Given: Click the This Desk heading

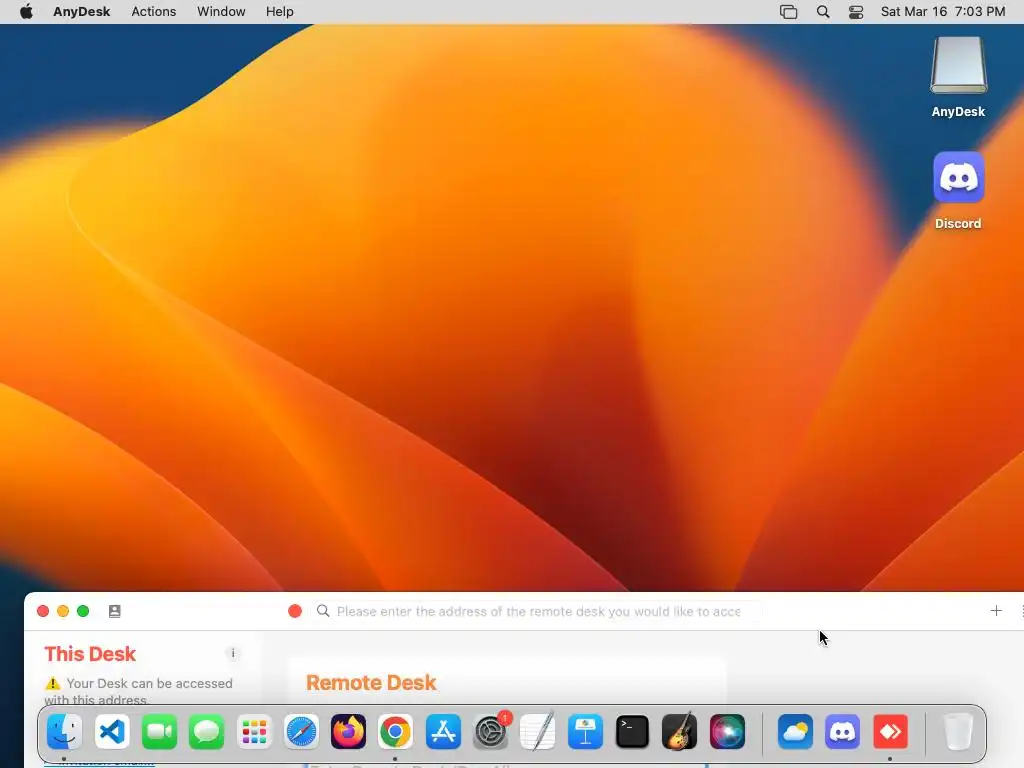Looking at the screenshot, I should pyautogui.click(x=90, y=654).
